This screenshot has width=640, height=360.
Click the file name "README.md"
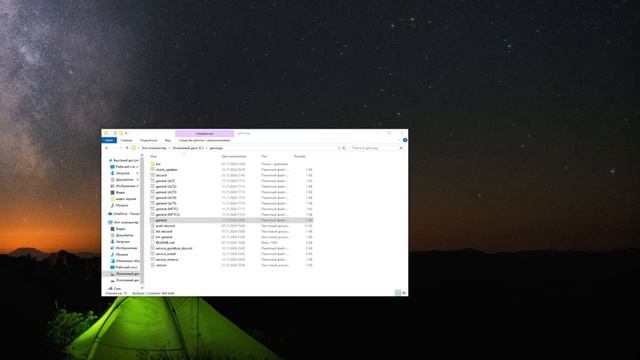(164, 242)
